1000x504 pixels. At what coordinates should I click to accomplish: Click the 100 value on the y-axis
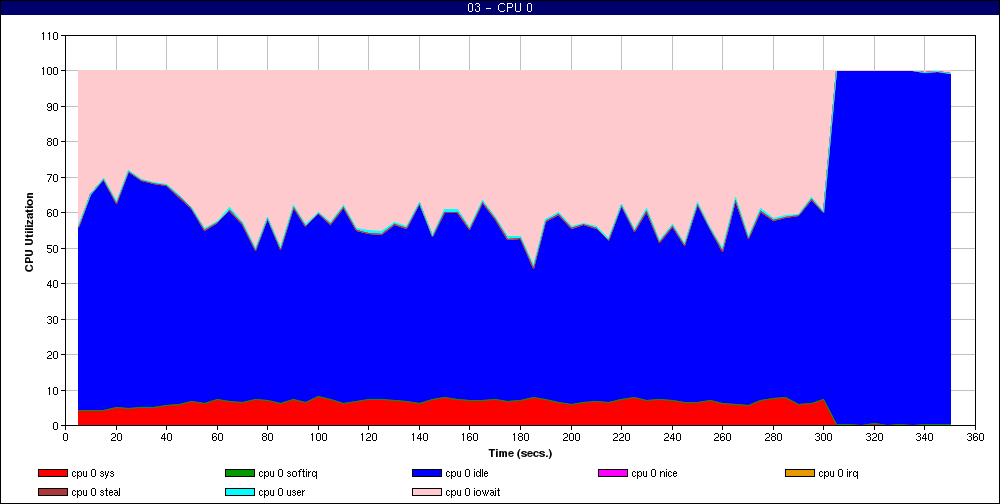point(49,71)
